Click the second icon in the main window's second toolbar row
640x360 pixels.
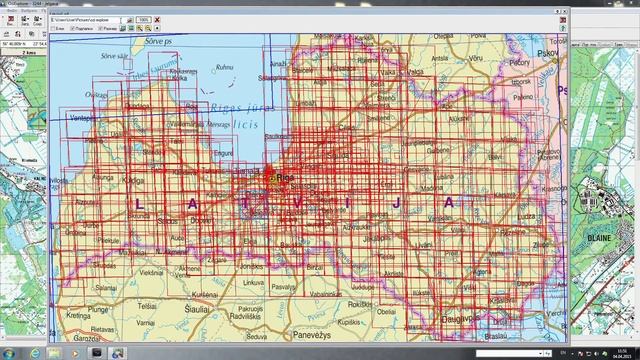coord(18,34)
